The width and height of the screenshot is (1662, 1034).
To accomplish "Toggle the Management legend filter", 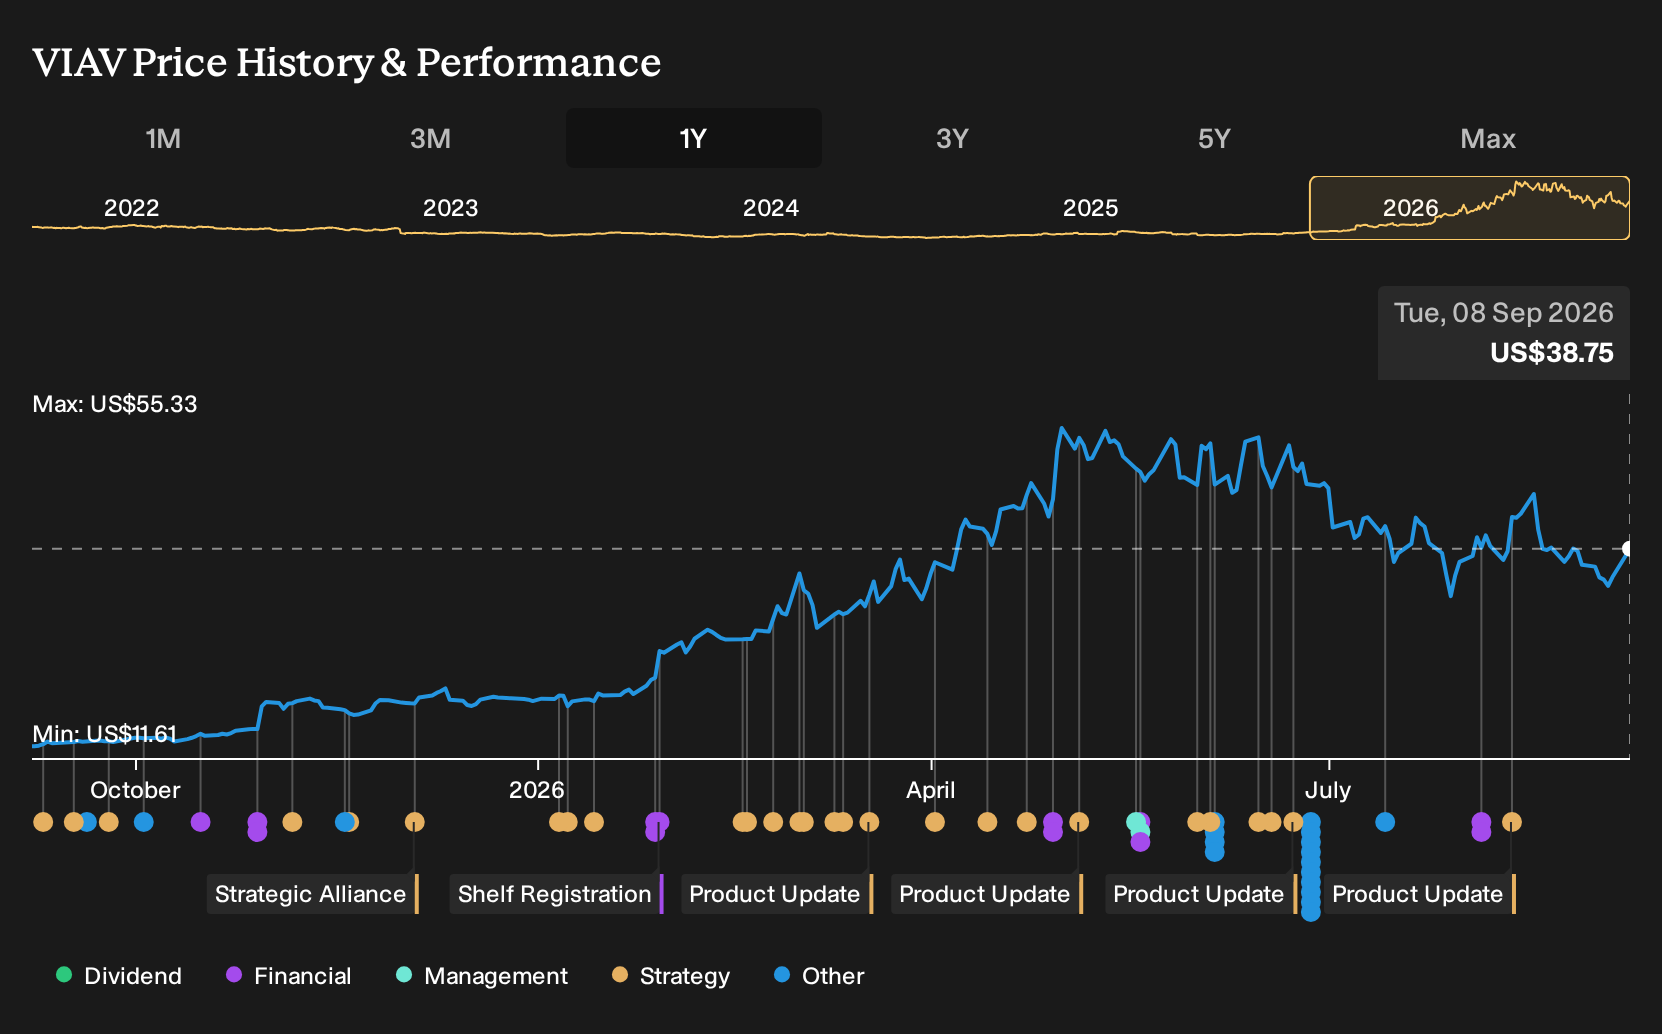I will (482, 976).
